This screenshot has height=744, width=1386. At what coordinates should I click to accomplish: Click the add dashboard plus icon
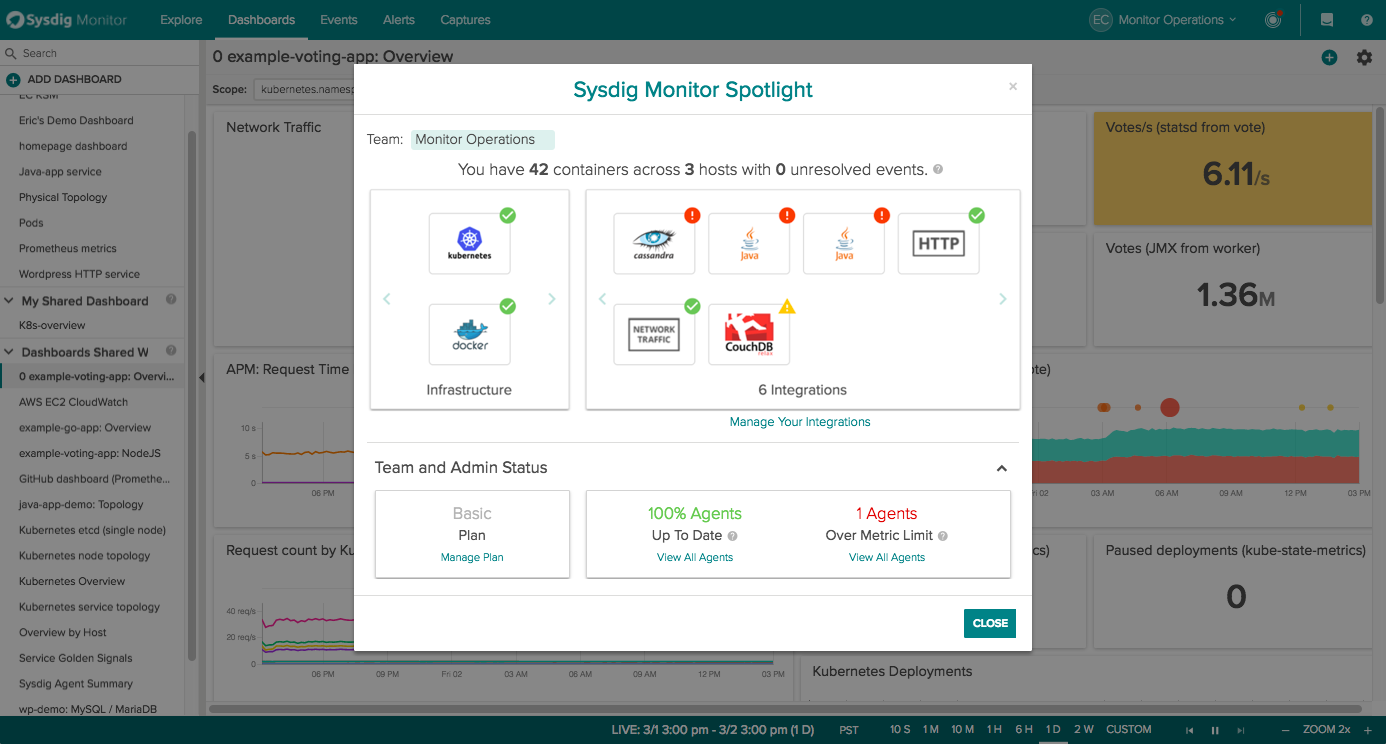pyautogui.click(x=1329, y=58)
